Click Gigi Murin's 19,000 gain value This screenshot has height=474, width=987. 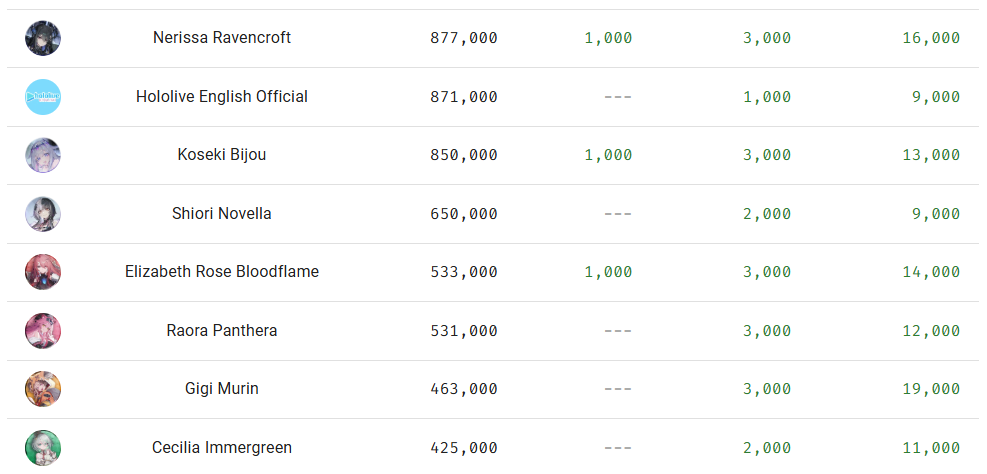pyautogui.click(x=930, y=390)
